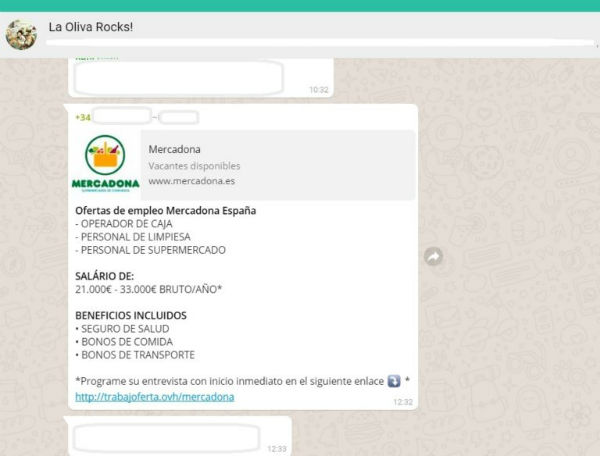This screenshot has height=456, width=600.
Task: Click the Mercadona logo in link preview
Action: point(105,165)
